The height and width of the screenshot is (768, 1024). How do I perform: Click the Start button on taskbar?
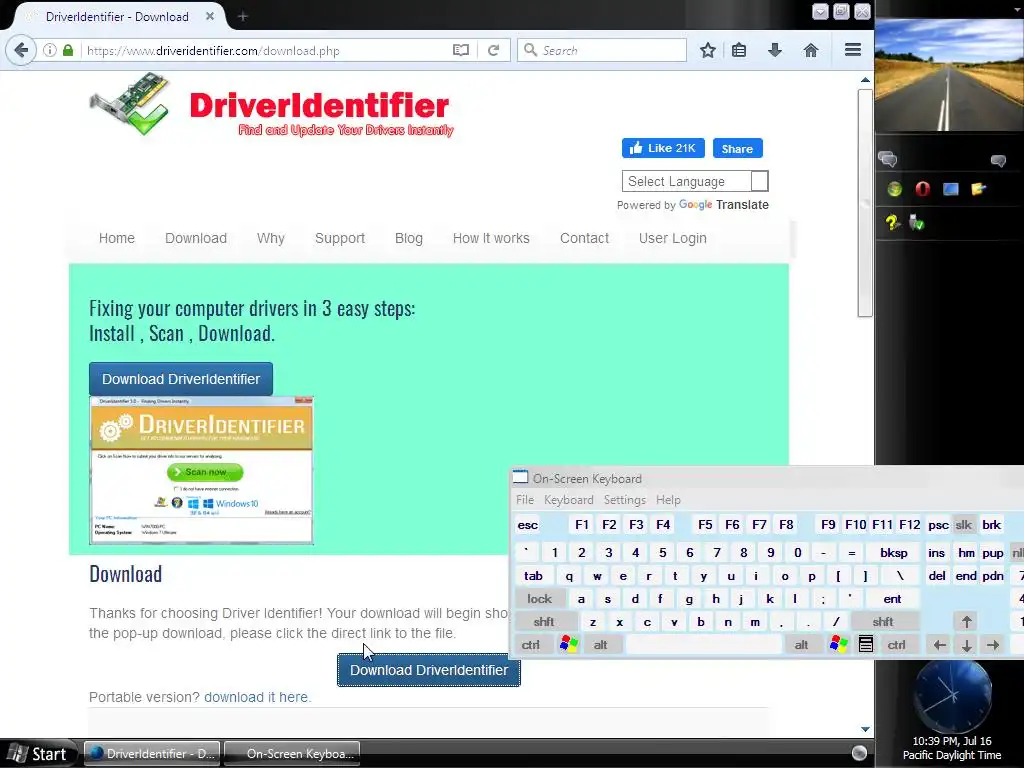point(40,754)
